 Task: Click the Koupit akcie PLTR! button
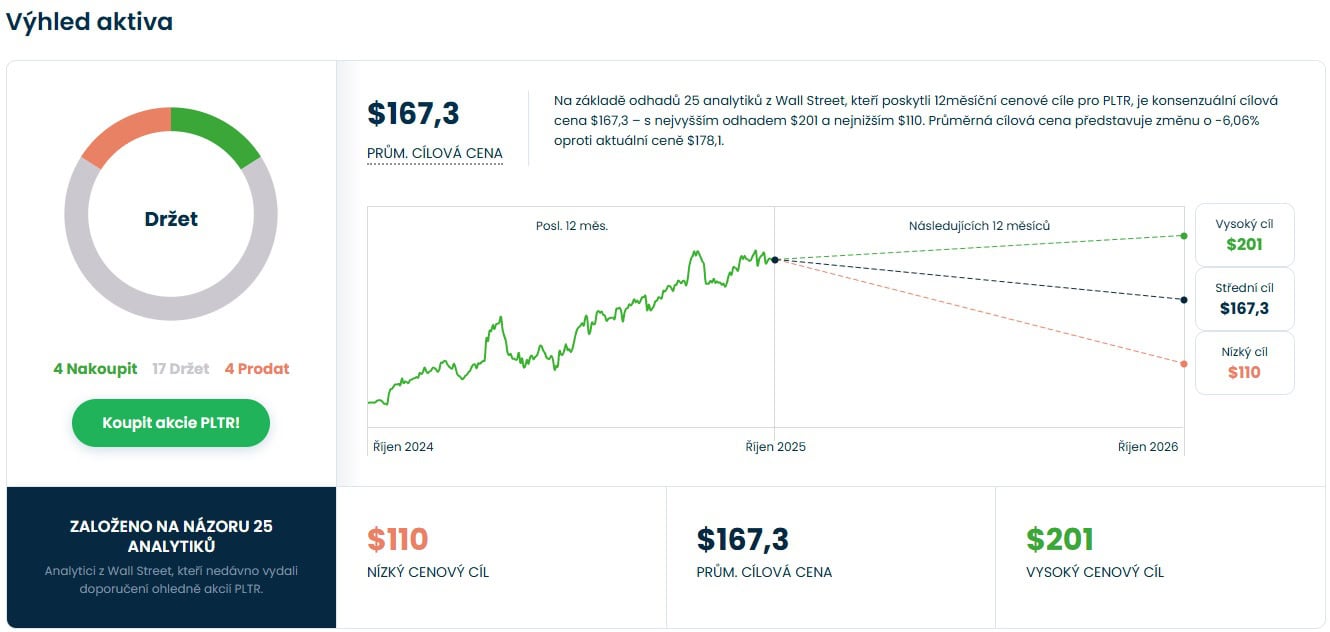tap(171, 423)
